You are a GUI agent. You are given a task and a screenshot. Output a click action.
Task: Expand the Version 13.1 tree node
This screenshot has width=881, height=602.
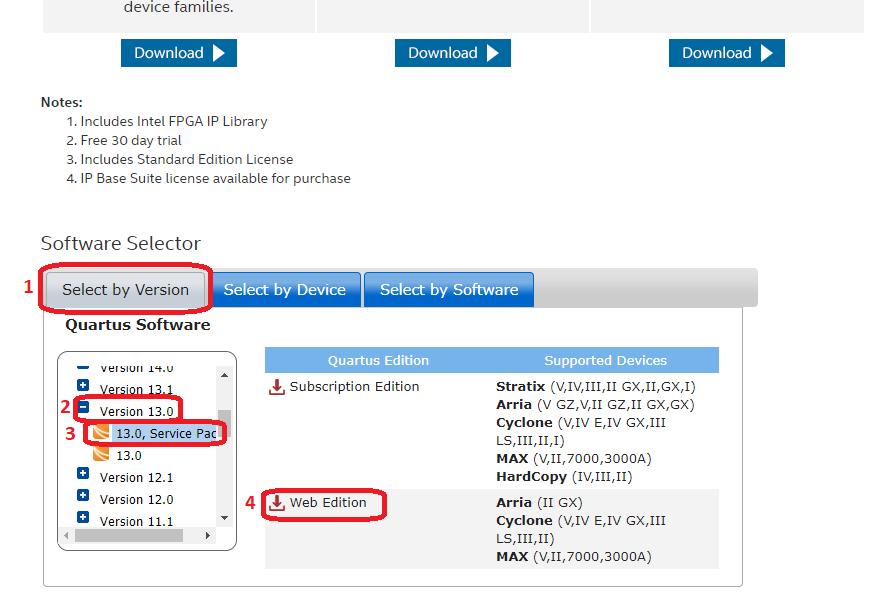click(x=83, y=385)
